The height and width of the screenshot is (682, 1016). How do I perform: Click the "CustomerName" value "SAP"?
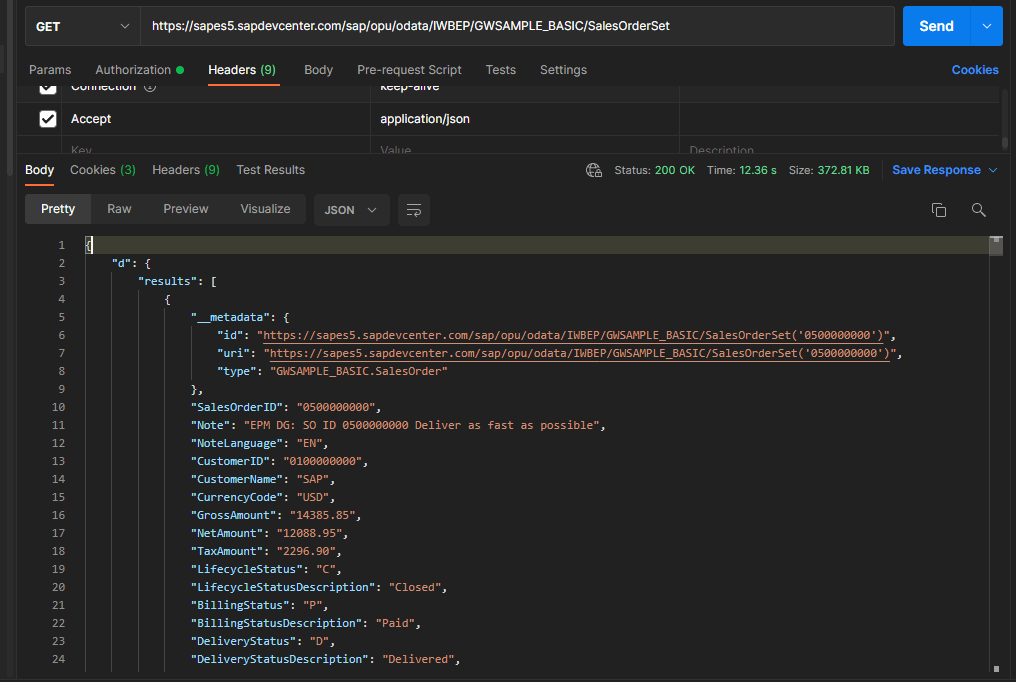pyautogui.click(x=312, y=479)
